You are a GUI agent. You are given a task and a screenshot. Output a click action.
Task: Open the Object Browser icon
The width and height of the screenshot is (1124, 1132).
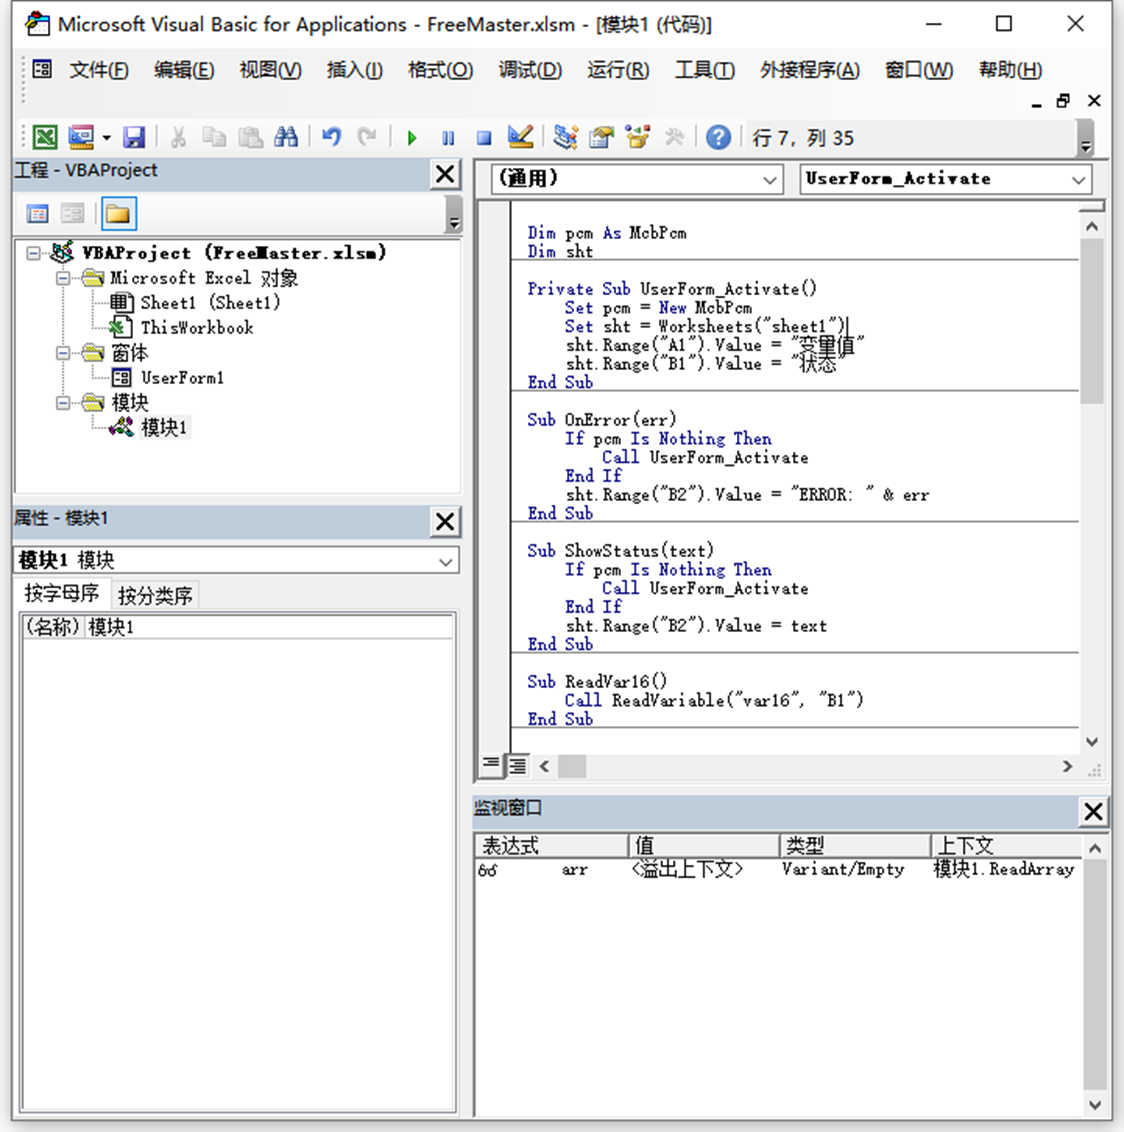click(637, 136)
